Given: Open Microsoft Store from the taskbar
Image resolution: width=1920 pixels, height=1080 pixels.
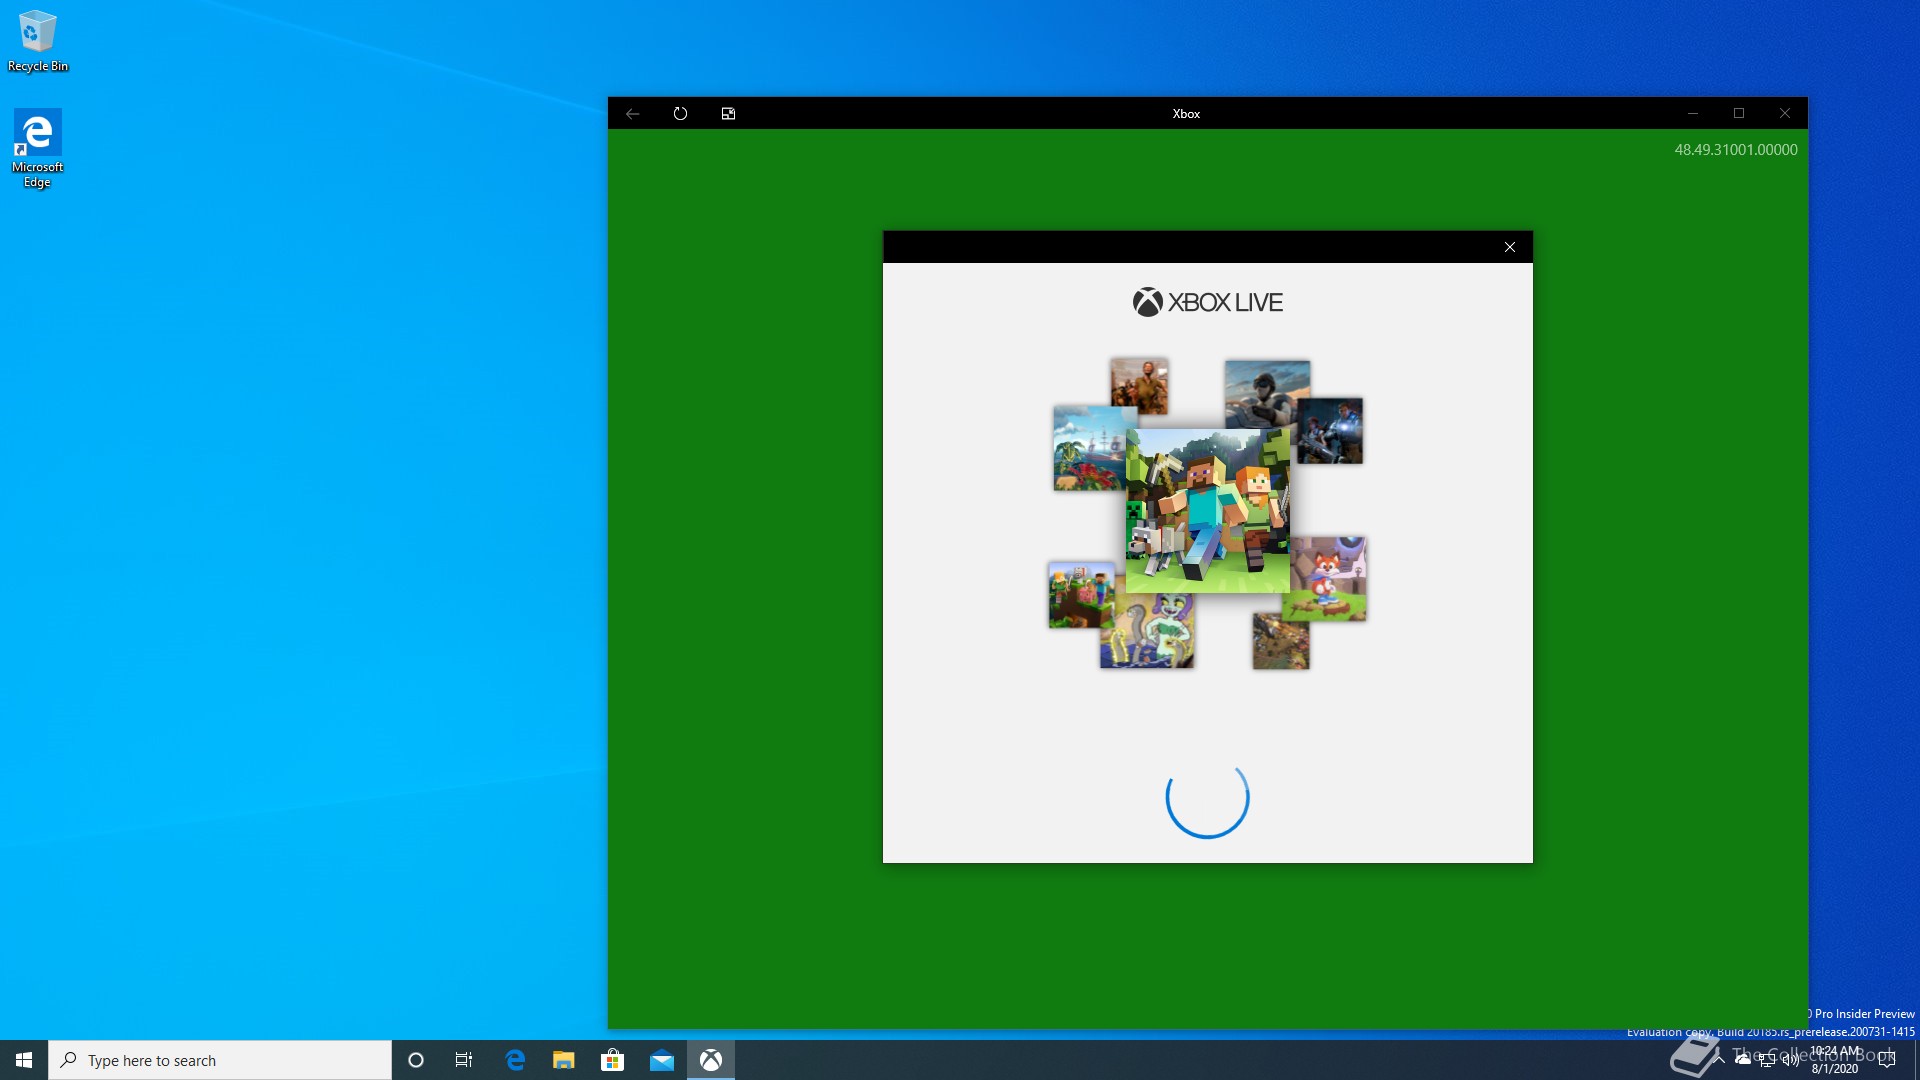Looking at the screenshot, I should coord(612,1060).
